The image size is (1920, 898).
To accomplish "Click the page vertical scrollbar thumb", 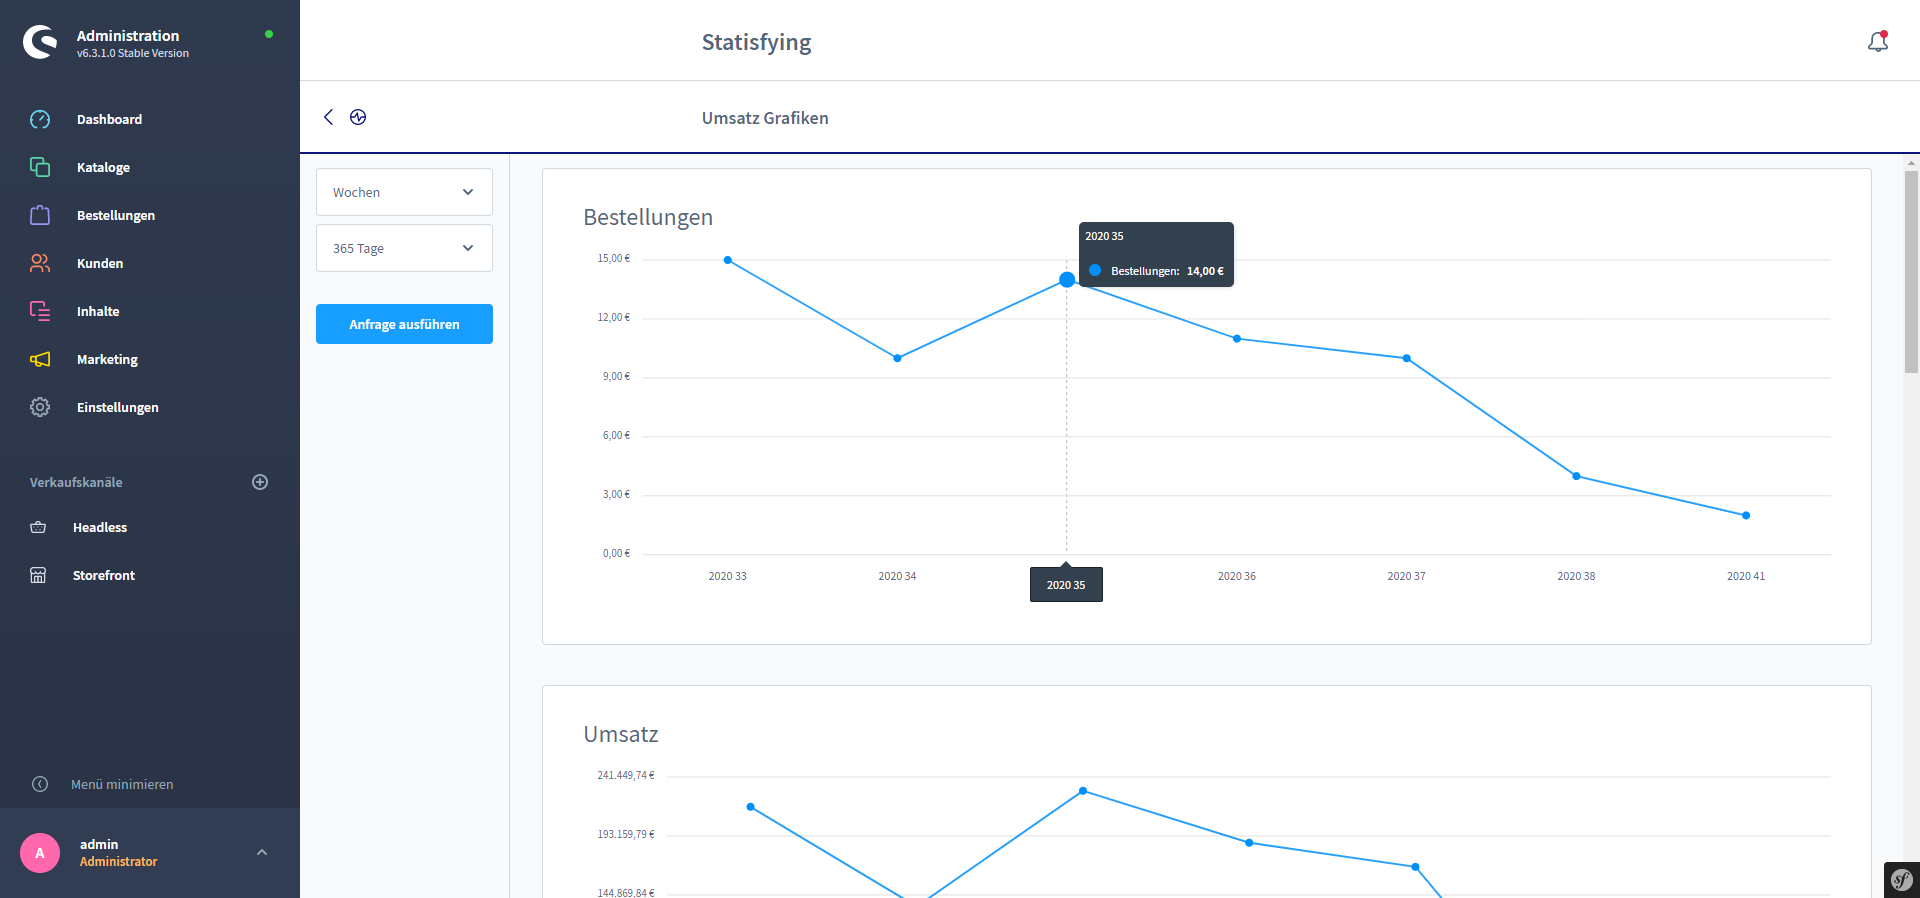I will pyautogui.click(x=1911, y=272).
